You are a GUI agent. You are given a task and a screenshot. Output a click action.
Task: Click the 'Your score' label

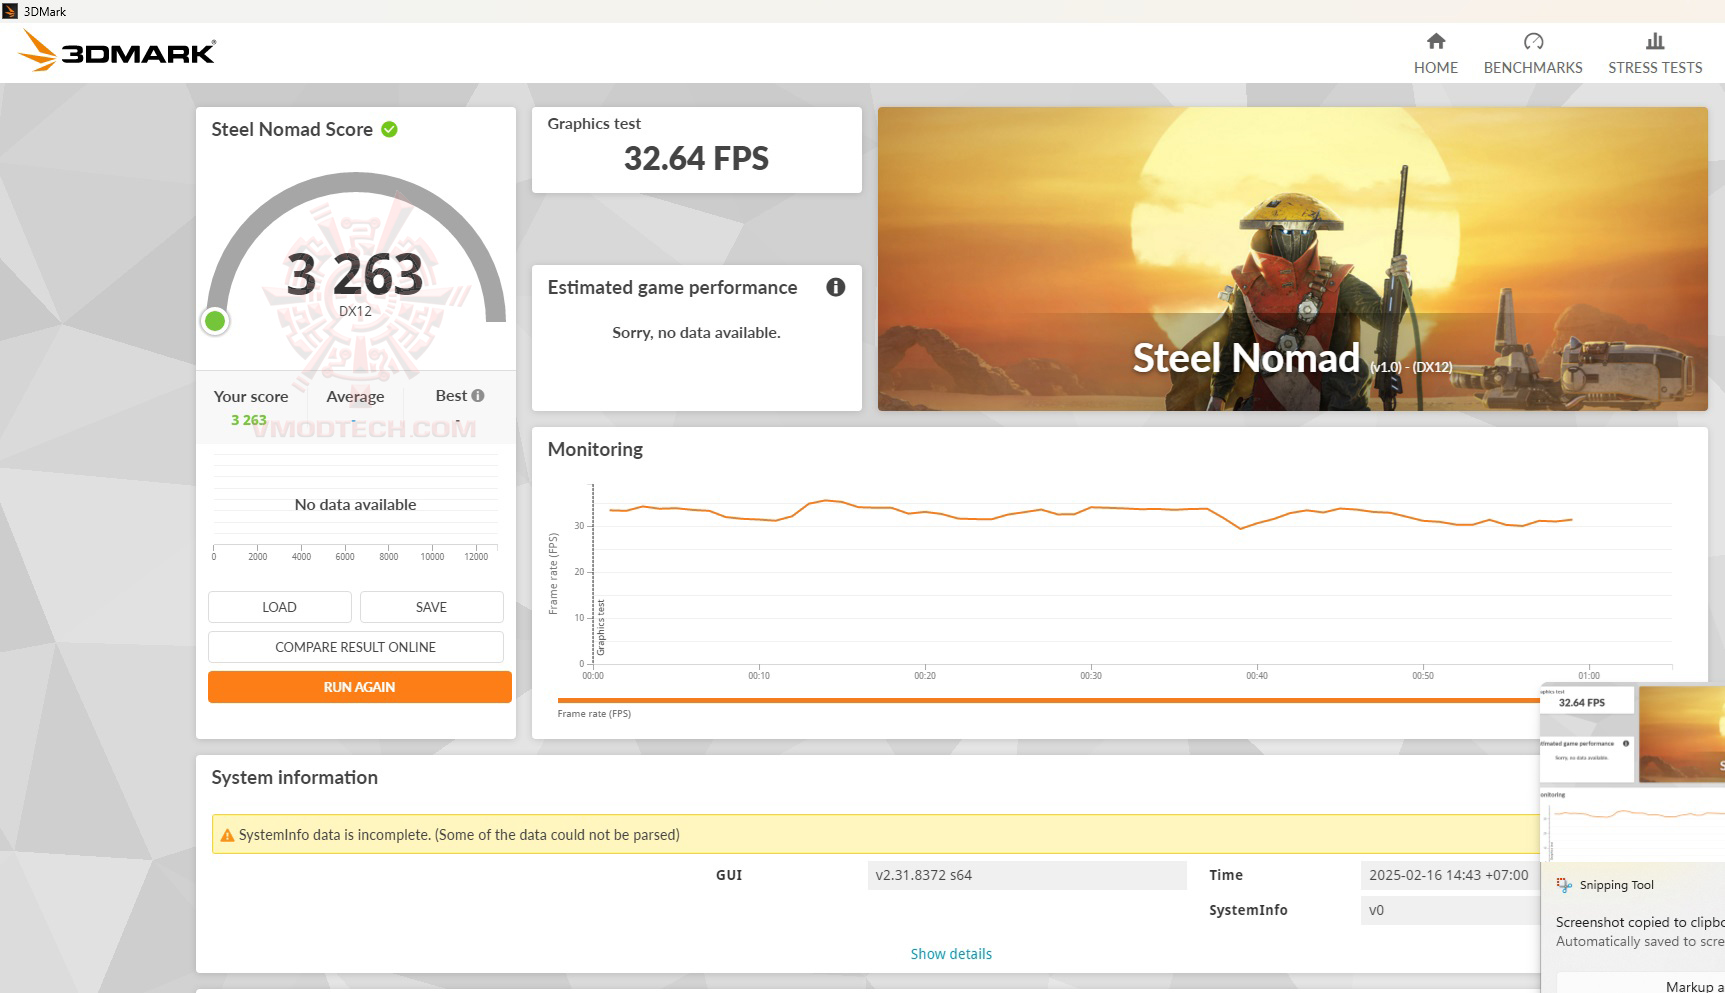click(x=251, y=397)
